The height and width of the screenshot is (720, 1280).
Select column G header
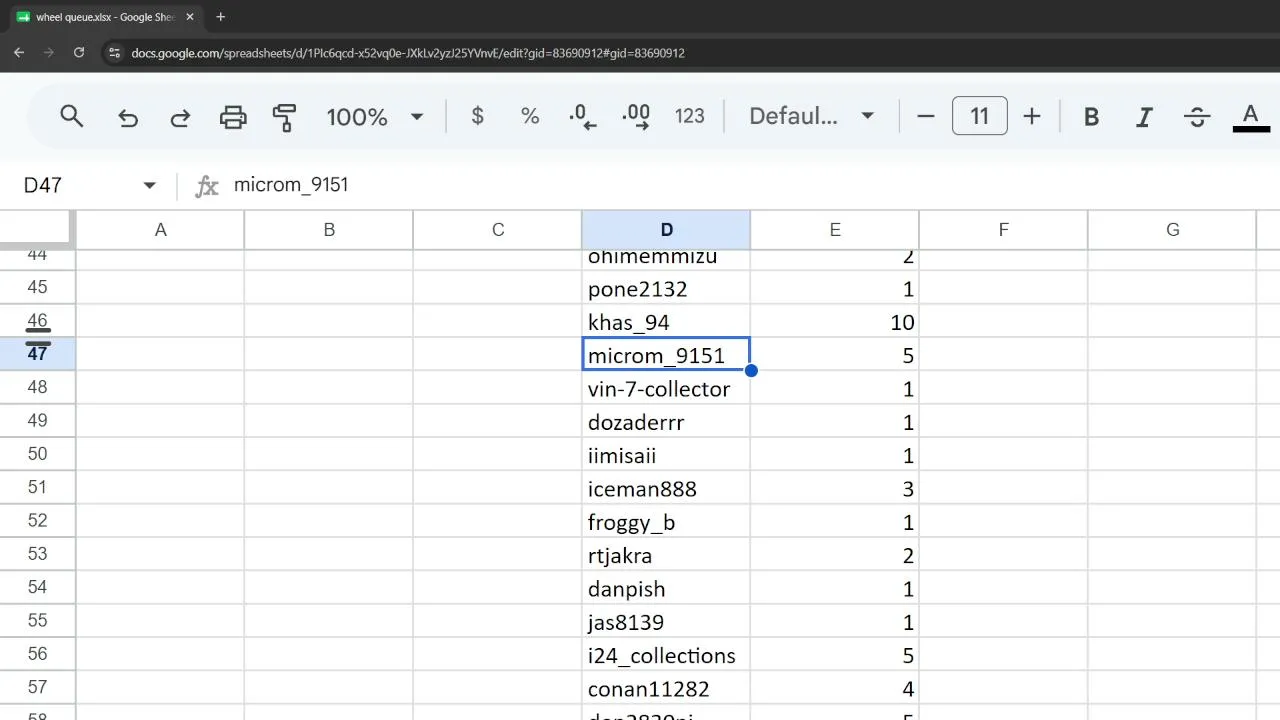click(x=1172, y=230)
